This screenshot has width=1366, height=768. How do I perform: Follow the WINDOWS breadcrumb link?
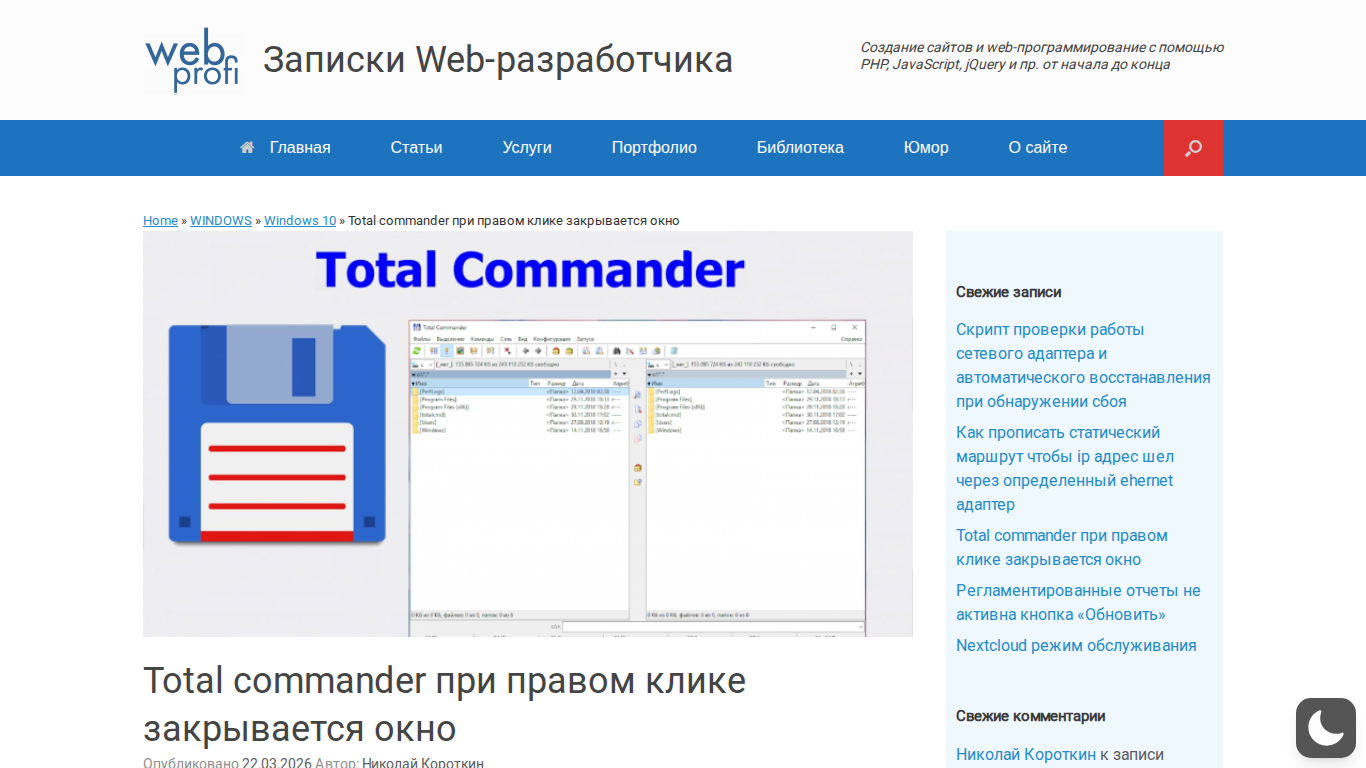tap(221, 221)
